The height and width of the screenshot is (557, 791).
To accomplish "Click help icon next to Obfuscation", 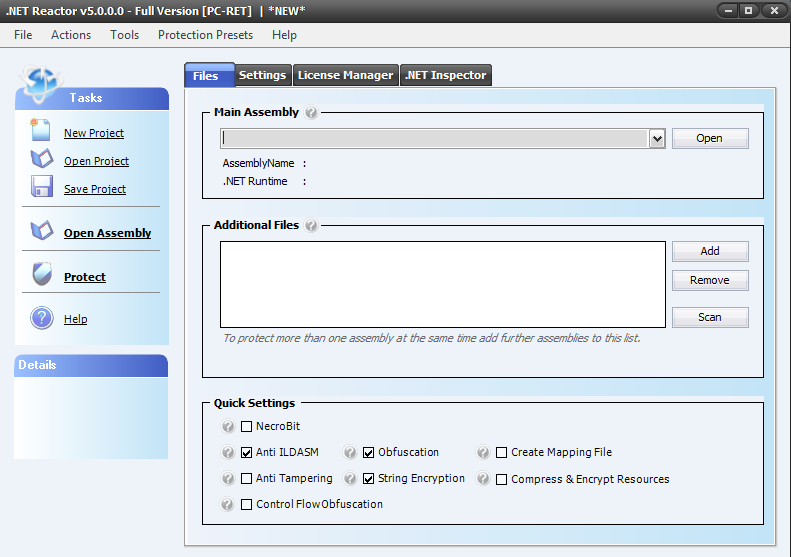I will click(x=350, y=452).
